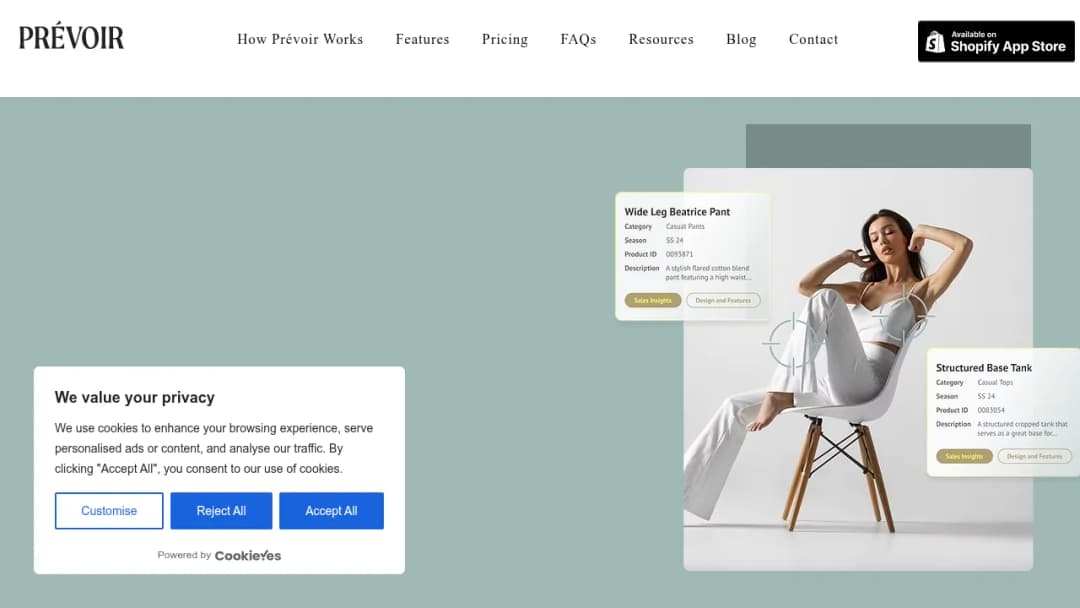Open the Pricing page
The image size is (1080, 608).
(505, 39)
